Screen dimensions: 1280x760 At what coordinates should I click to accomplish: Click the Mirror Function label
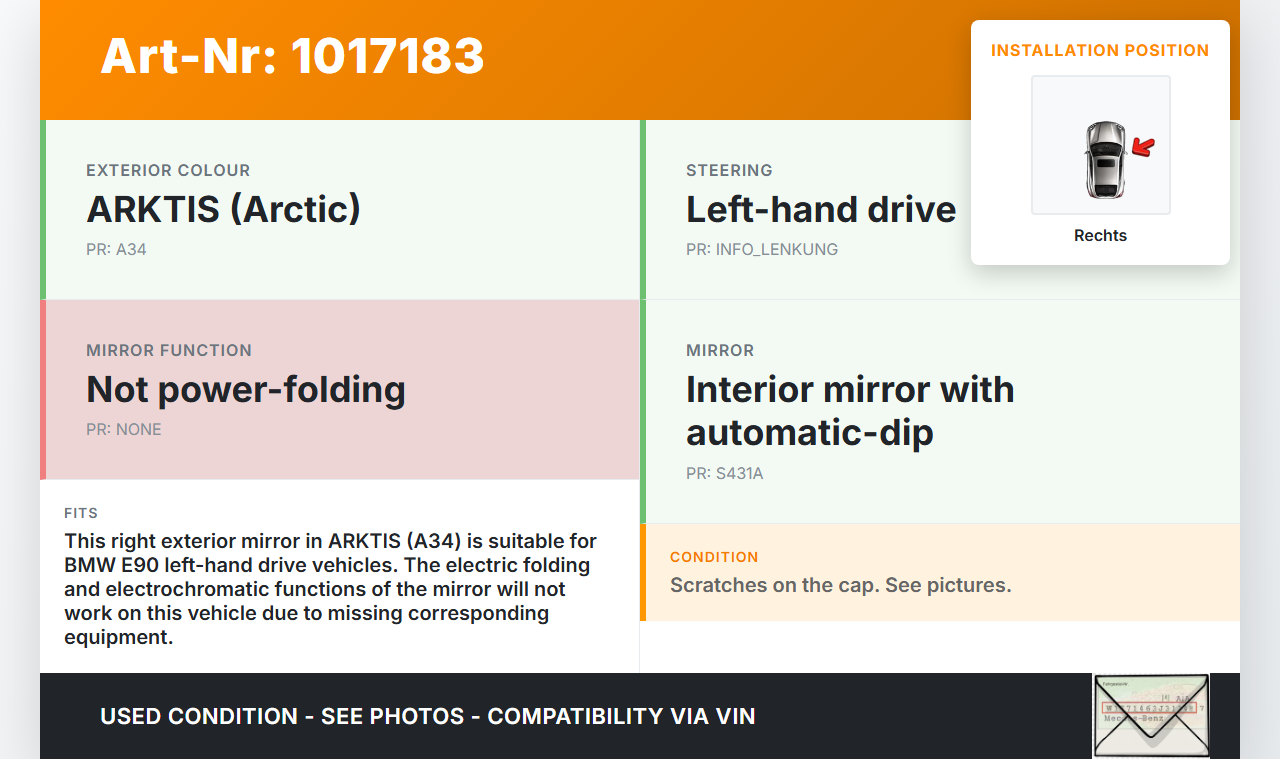(169, 350)
